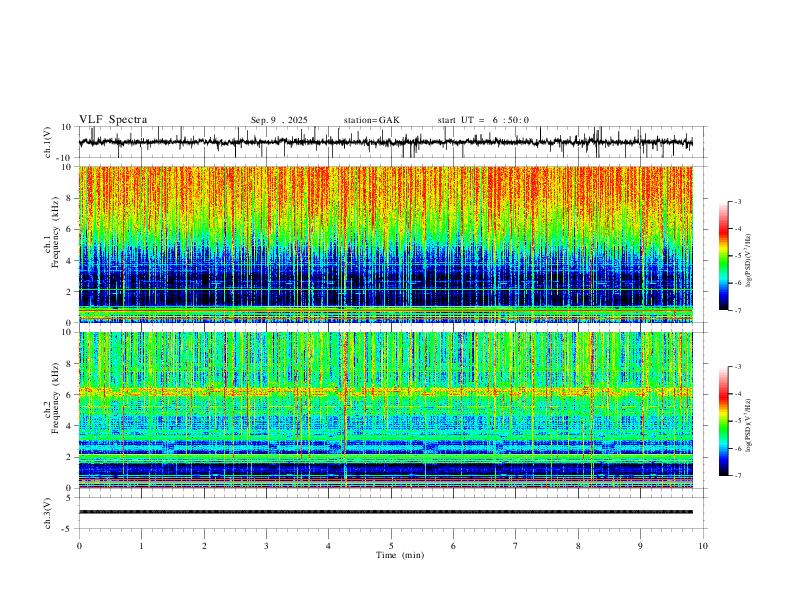792x612 pixels.
Task: Select the "ch.3(V)" axis label
Action: (x=48, y=513)
